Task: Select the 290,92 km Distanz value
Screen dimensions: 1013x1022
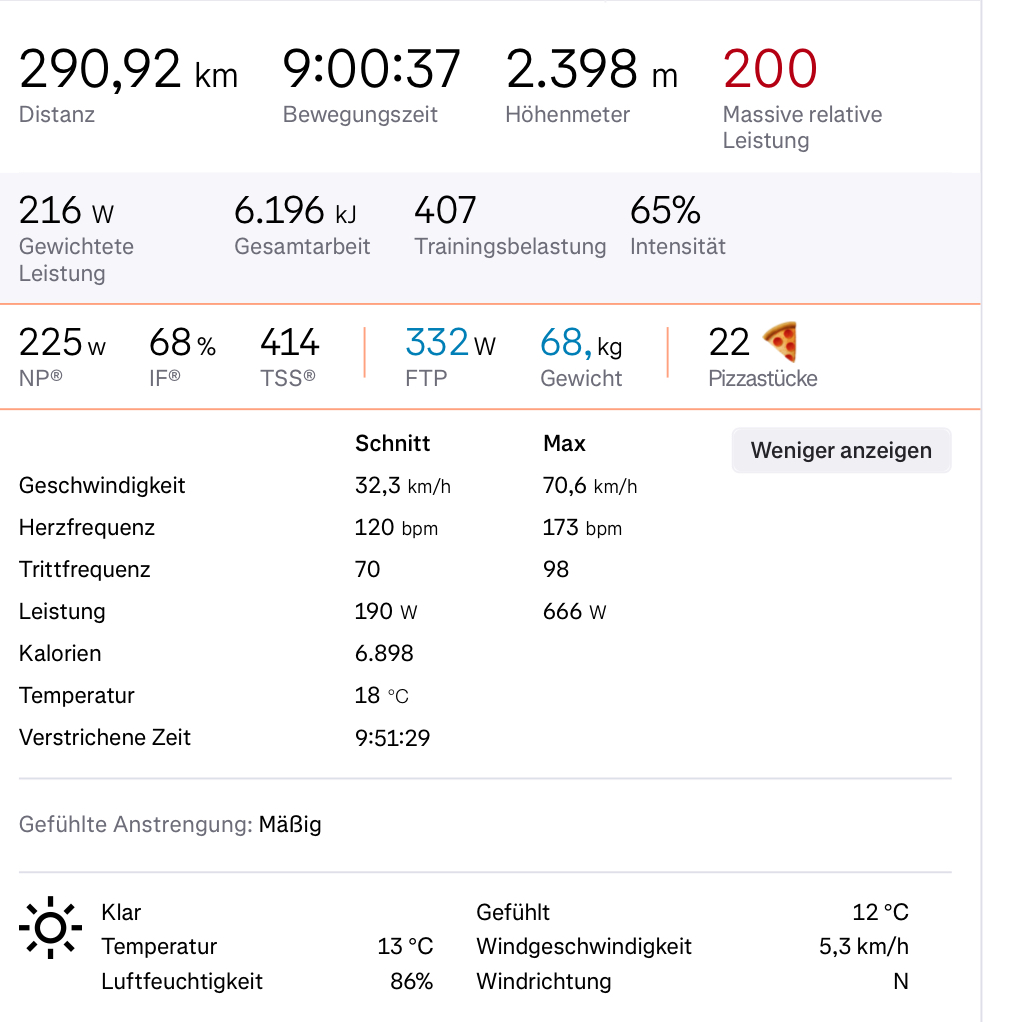Action: [x=128, y=69]
